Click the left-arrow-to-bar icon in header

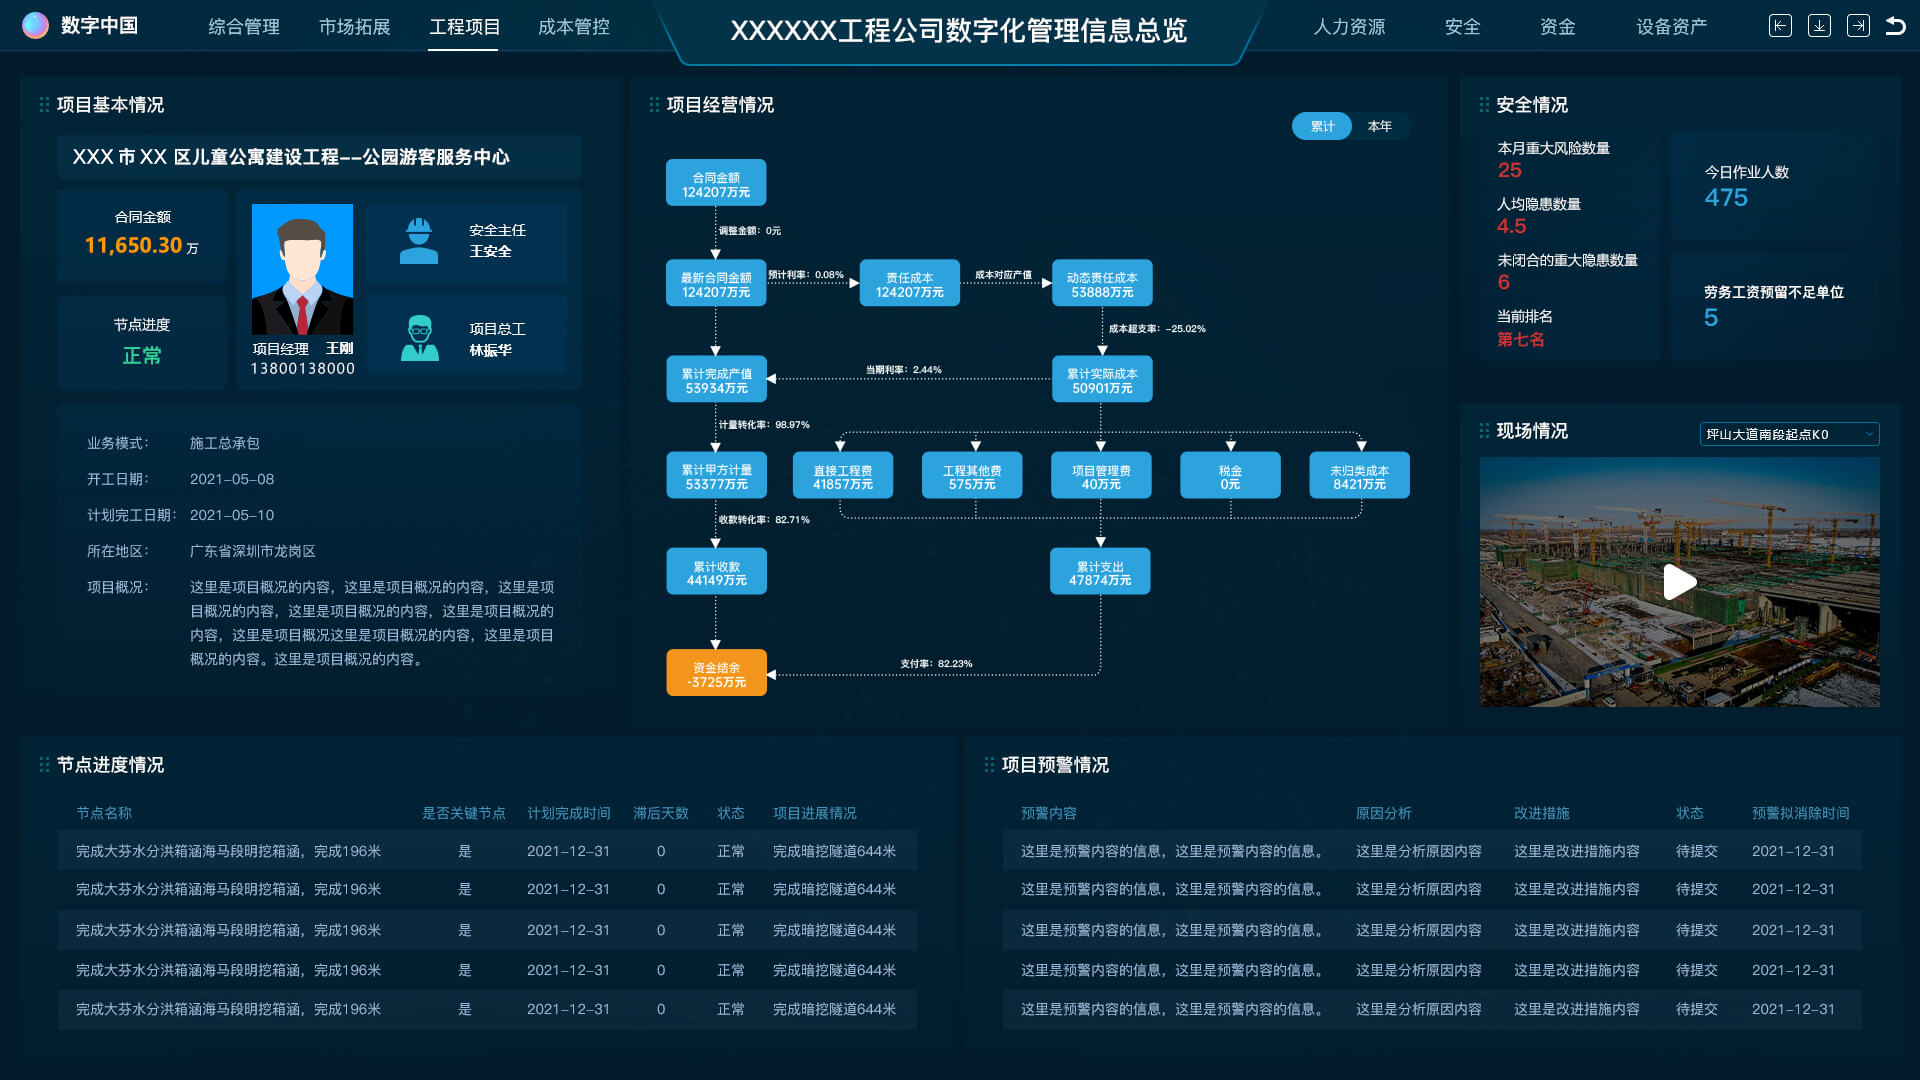pos(1780,26)
